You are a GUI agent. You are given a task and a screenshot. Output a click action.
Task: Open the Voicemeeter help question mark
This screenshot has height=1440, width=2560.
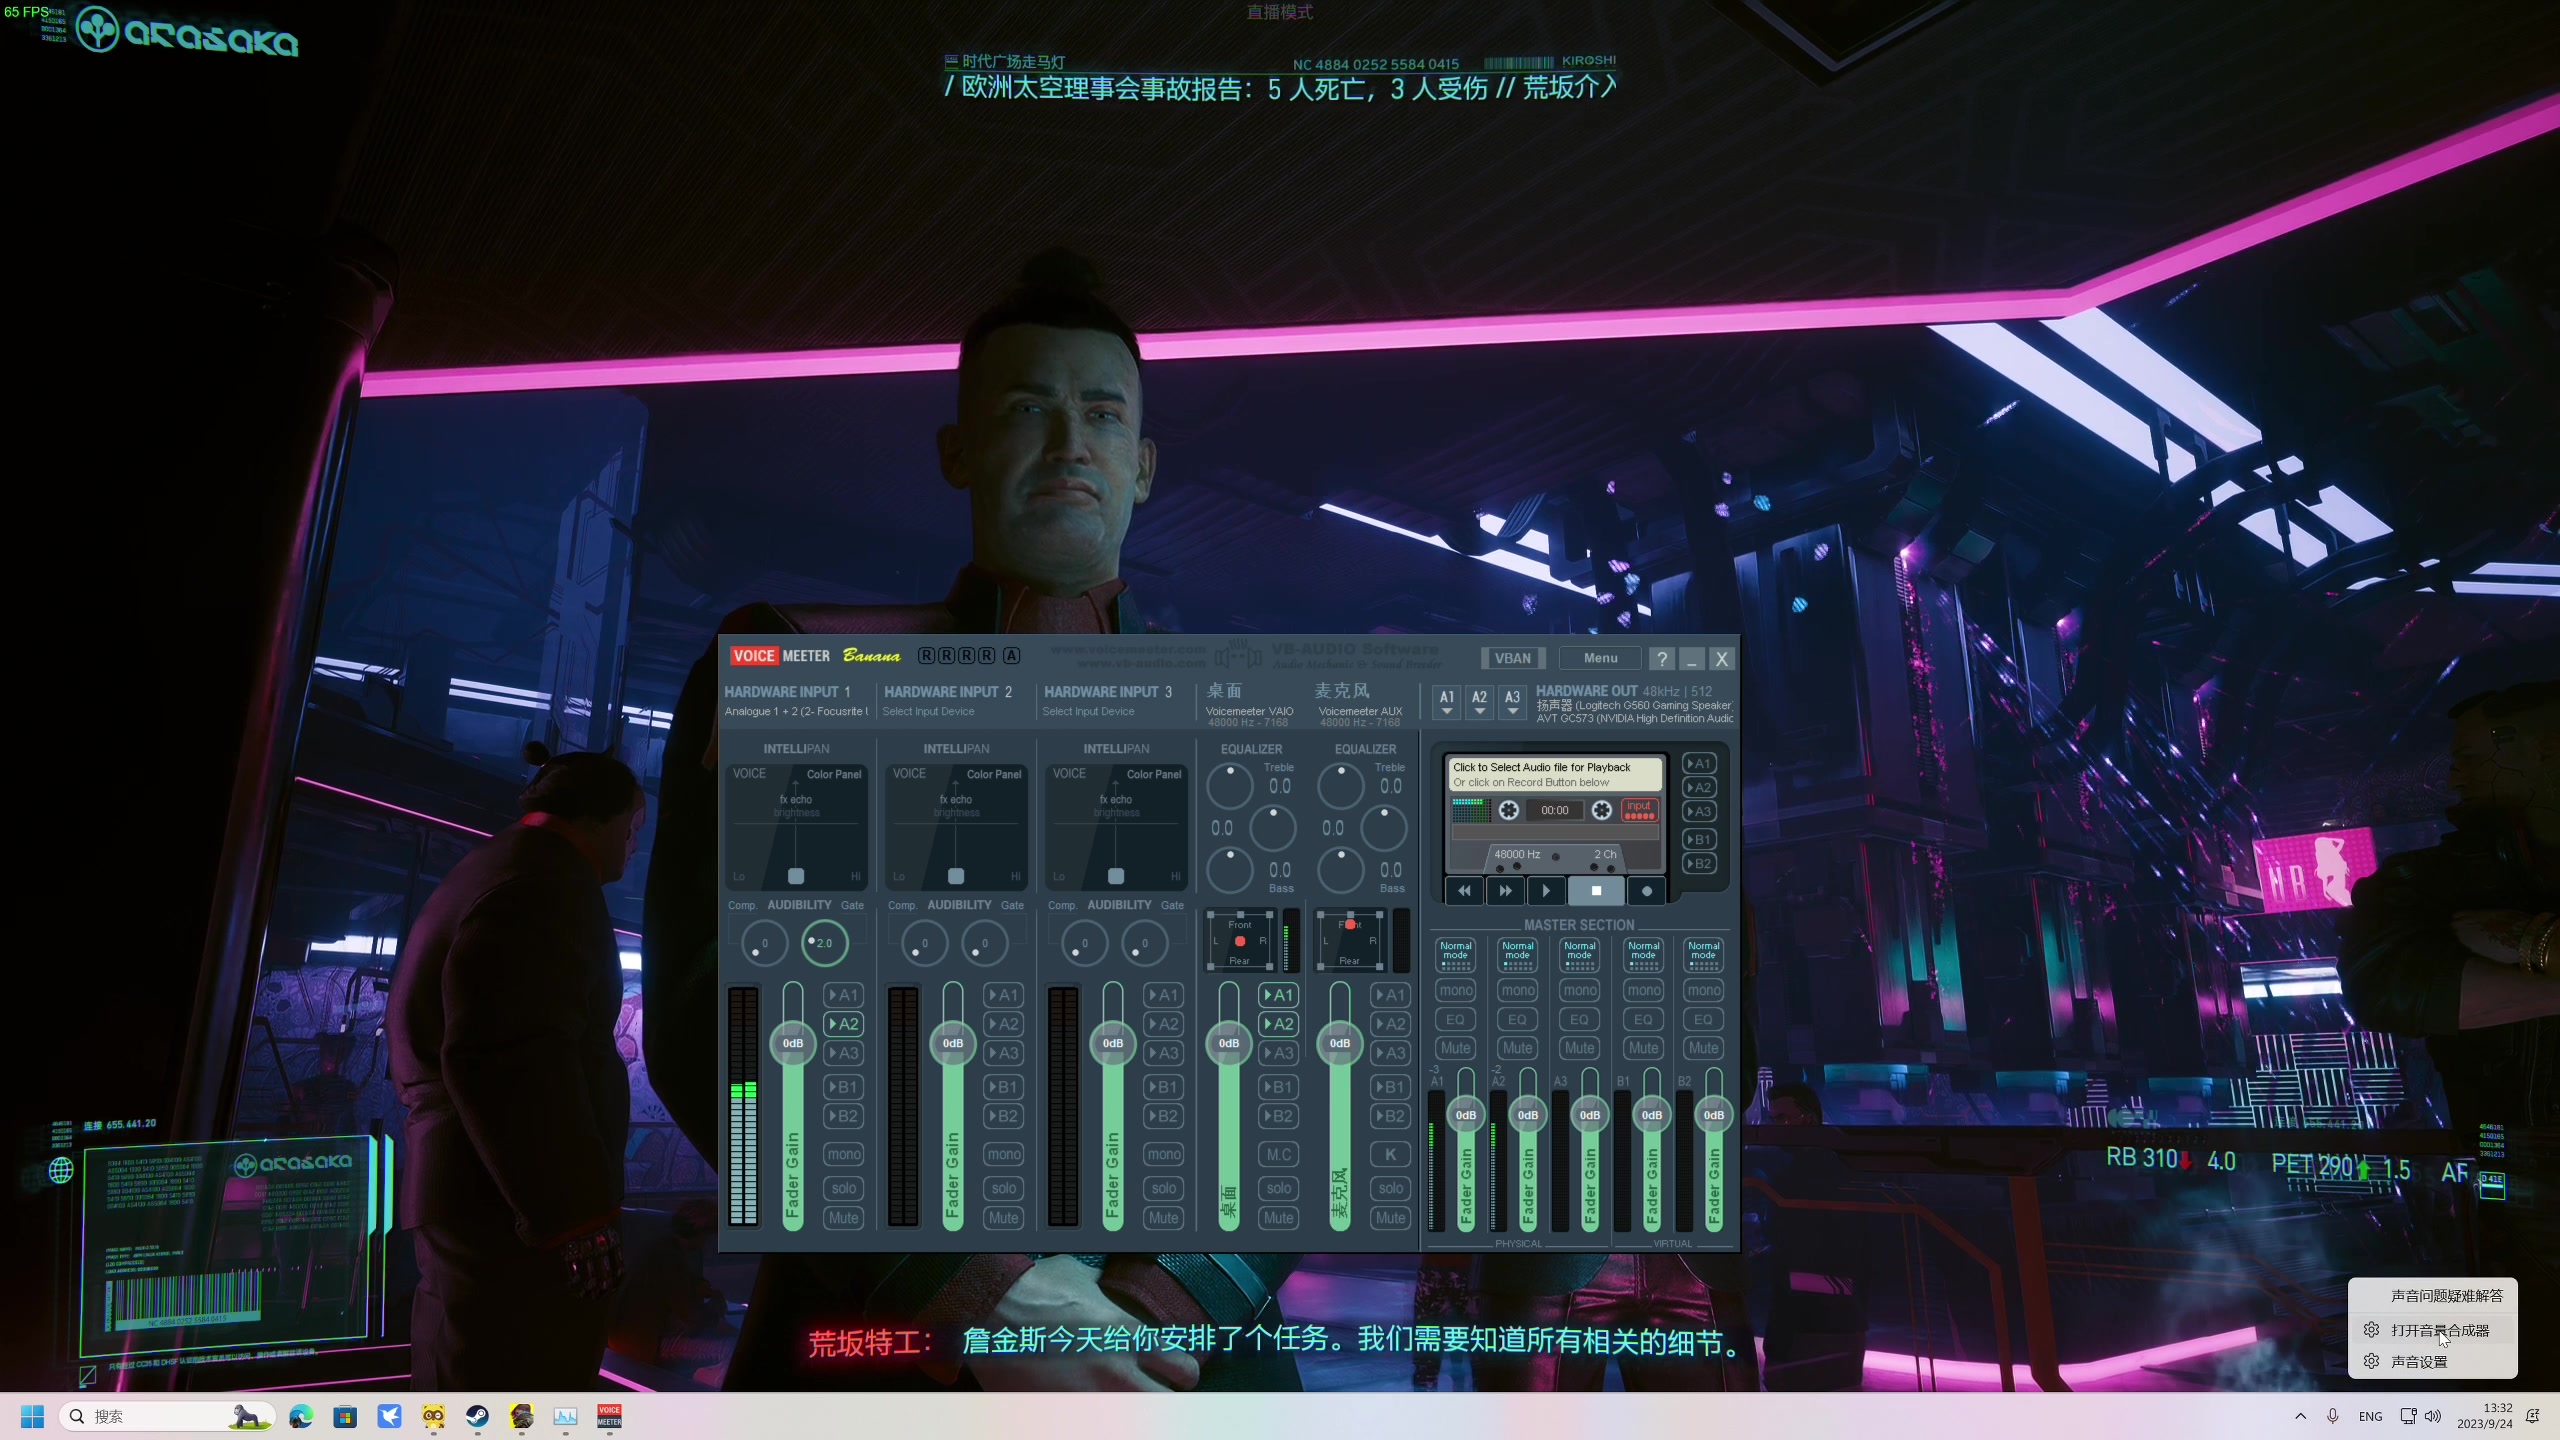[x=1662, y=658]
